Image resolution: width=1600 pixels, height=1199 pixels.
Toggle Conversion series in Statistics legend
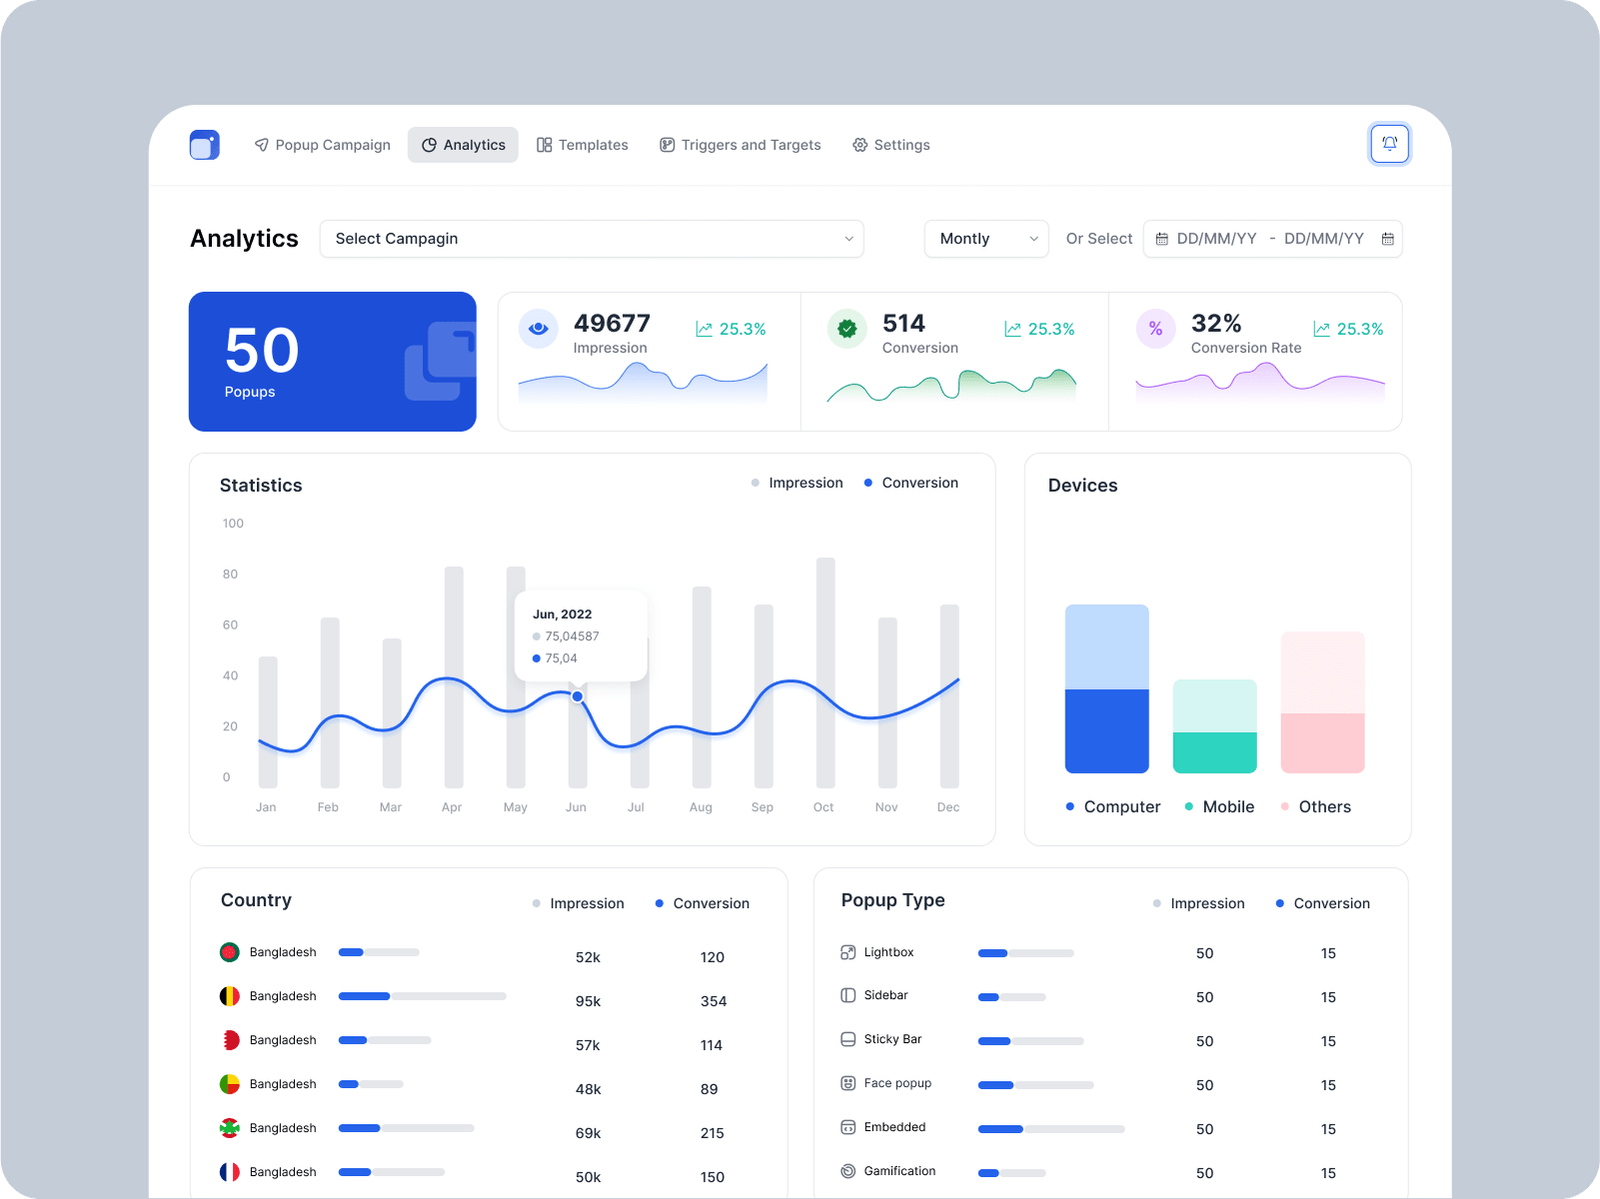coord(911,483)
